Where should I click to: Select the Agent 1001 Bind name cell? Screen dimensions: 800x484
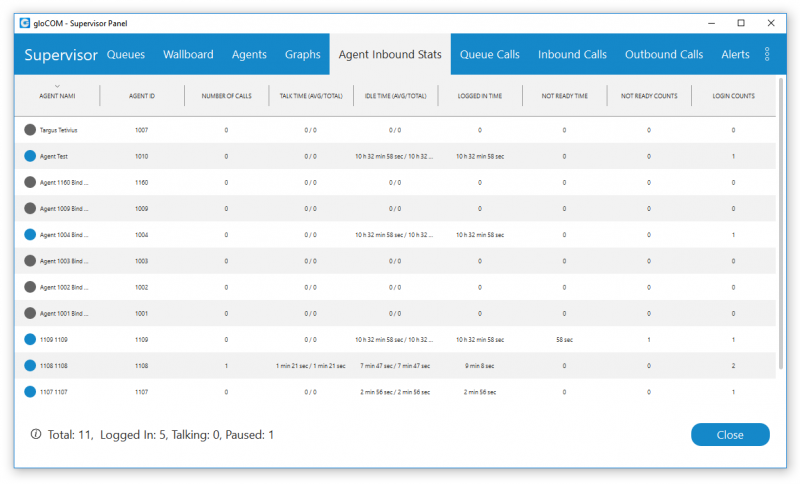pos(64,314)
